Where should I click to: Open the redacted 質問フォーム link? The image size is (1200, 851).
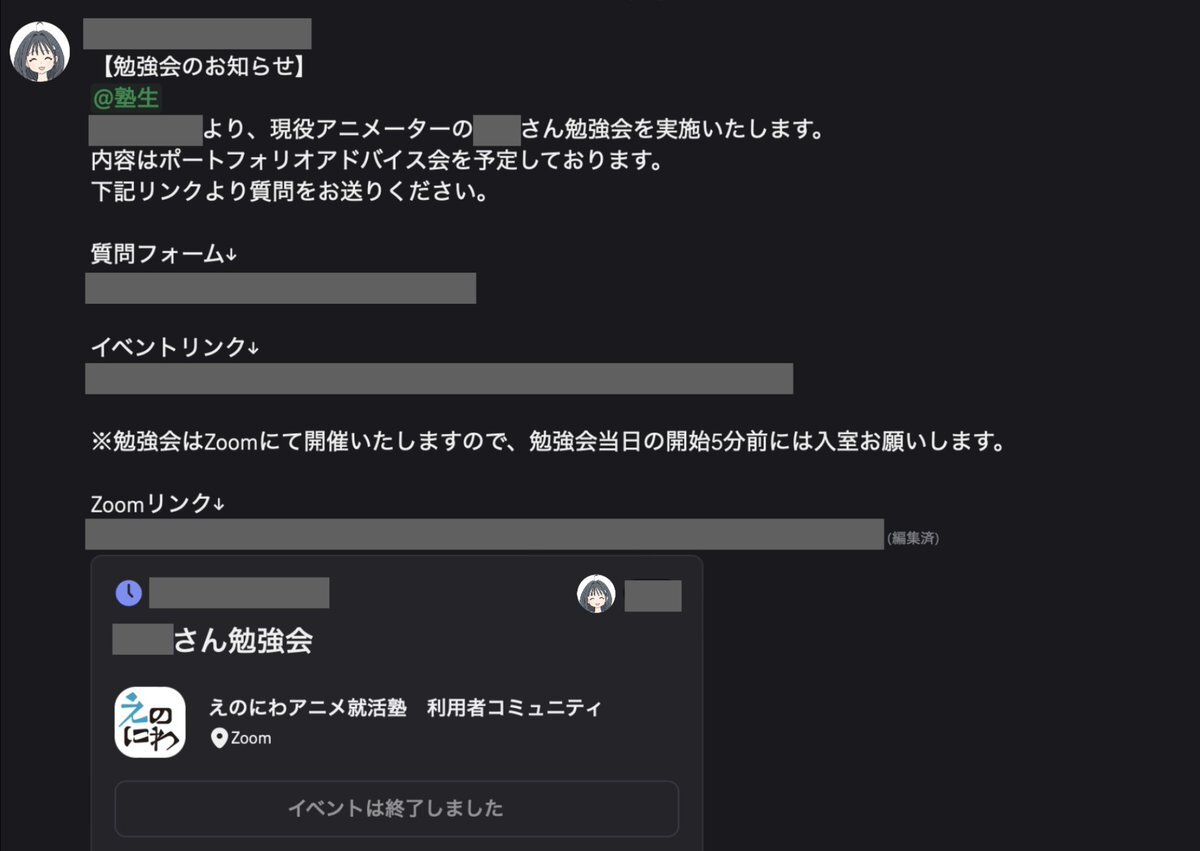(x=281, y=288)
